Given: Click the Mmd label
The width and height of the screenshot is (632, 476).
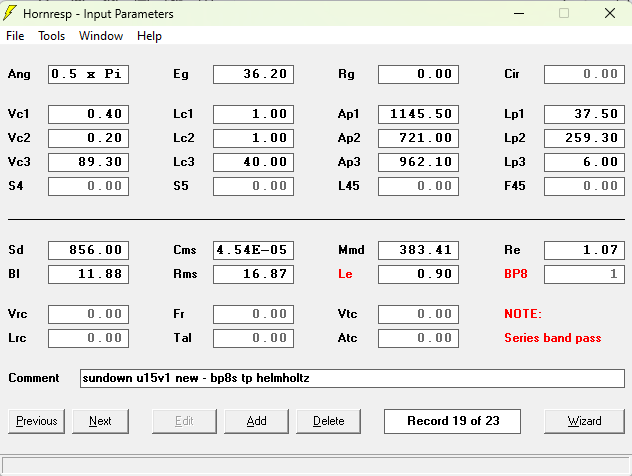Looking at the screenshot, I should (351, 250).
